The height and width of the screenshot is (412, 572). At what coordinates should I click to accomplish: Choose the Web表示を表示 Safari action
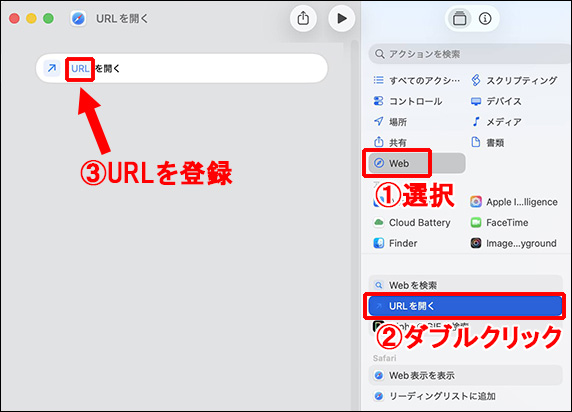(x=465, y=375)
